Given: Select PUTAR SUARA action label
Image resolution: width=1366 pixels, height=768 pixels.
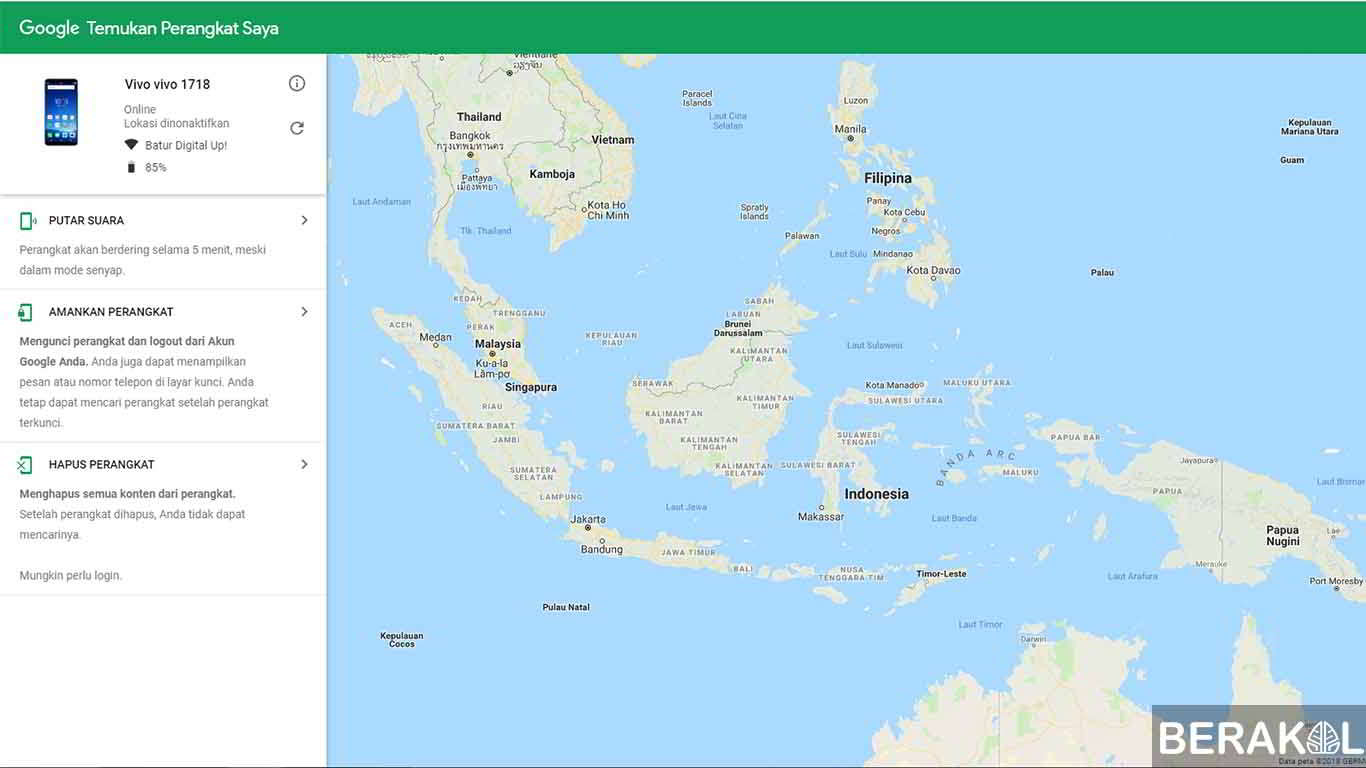Looking at the screenshot, I should click(x=86, y=220).
